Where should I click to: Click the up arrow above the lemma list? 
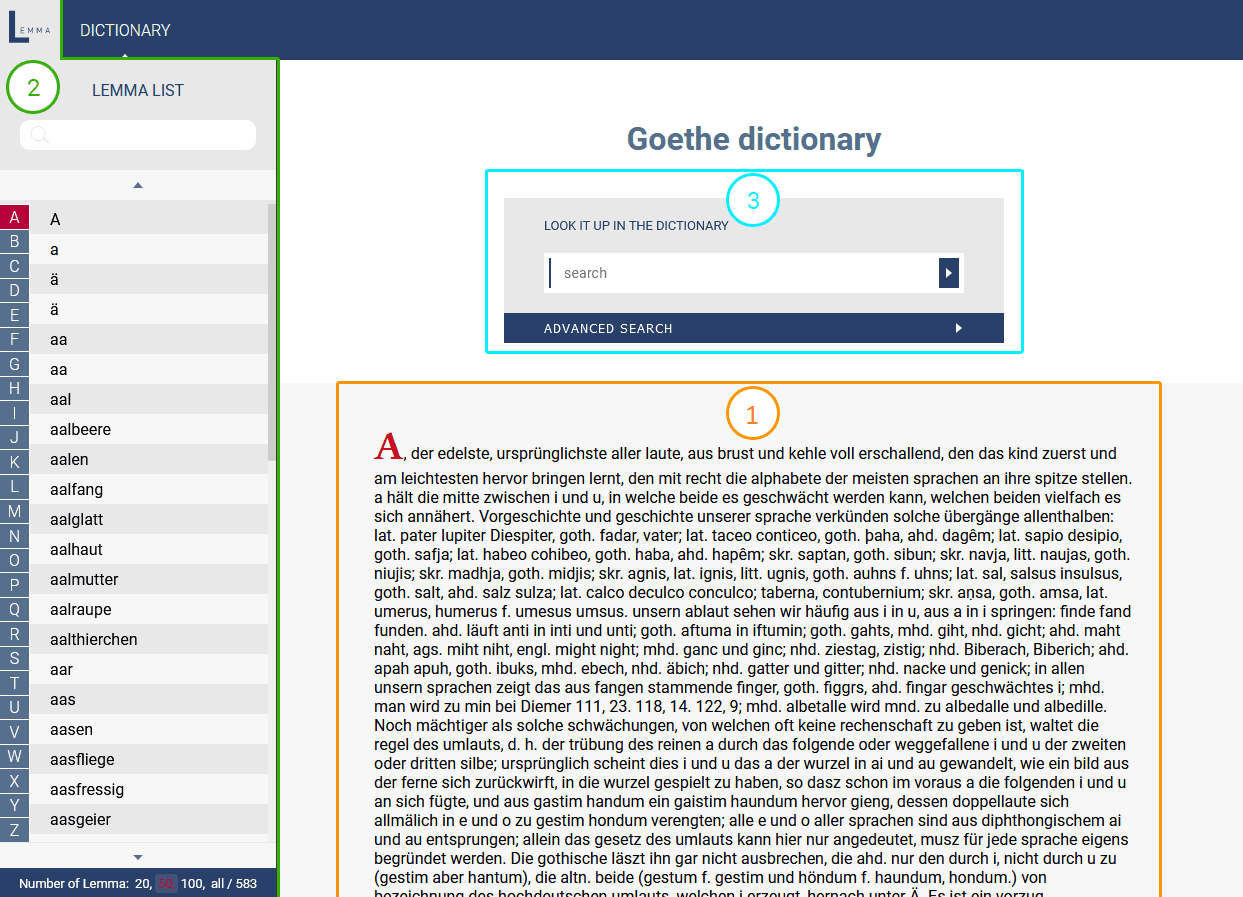(x=138, y=184)
